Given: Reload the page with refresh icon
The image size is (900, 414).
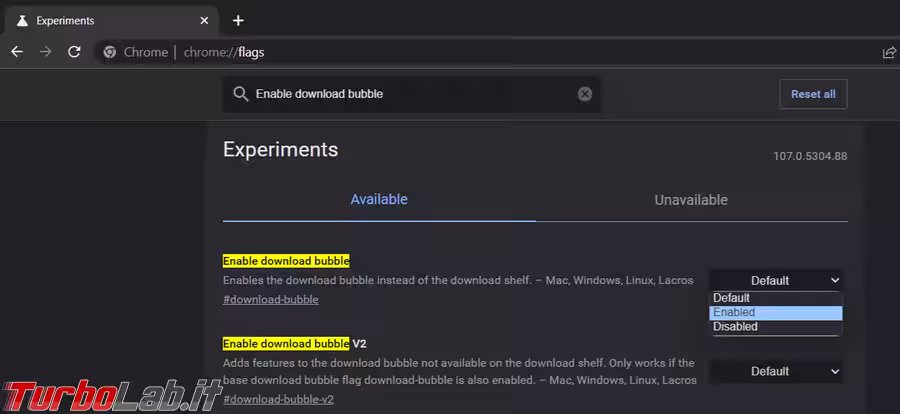Looking at the screenshot, I should [x=74, y=52].
